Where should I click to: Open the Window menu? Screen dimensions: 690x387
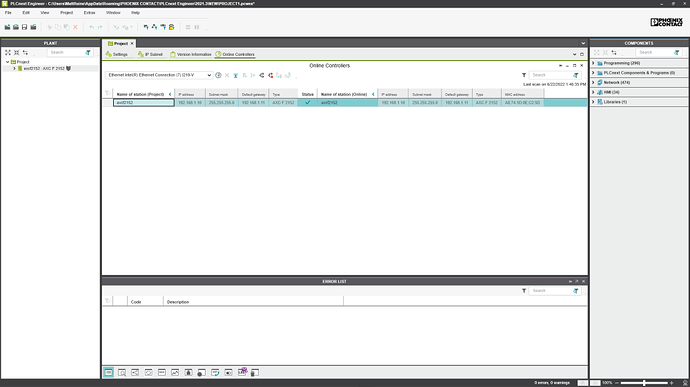pos(113,13)
